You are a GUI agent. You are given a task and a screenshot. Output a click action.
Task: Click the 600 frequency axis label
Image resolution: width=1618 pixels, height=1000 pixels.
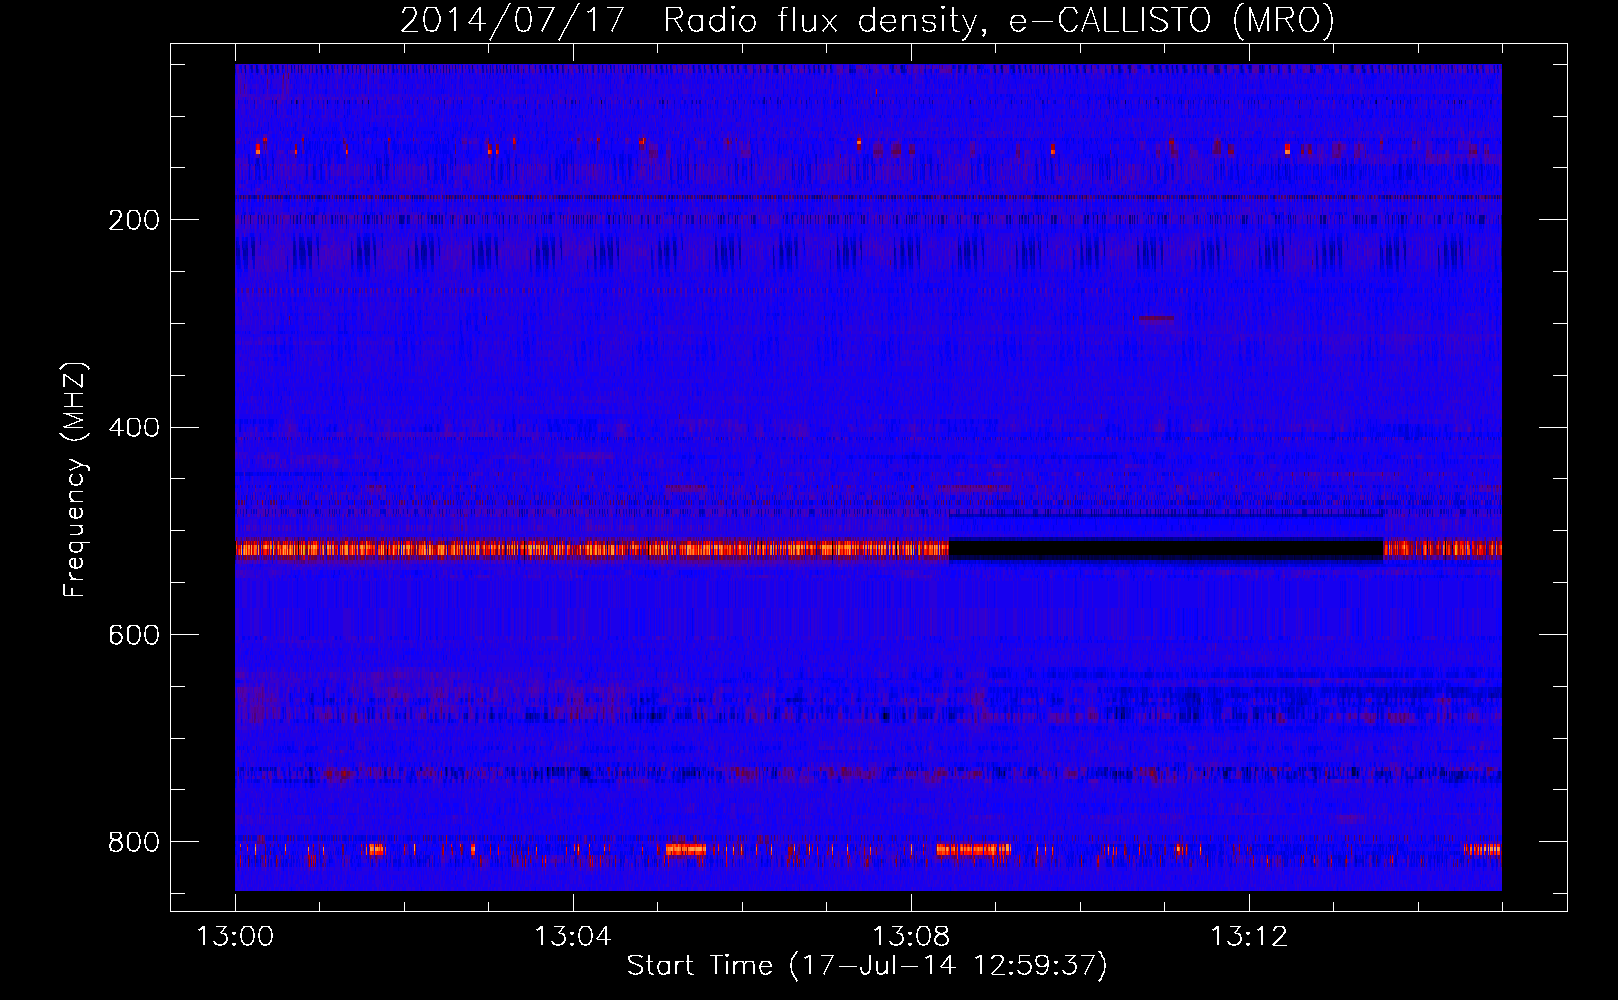(134, 636)
